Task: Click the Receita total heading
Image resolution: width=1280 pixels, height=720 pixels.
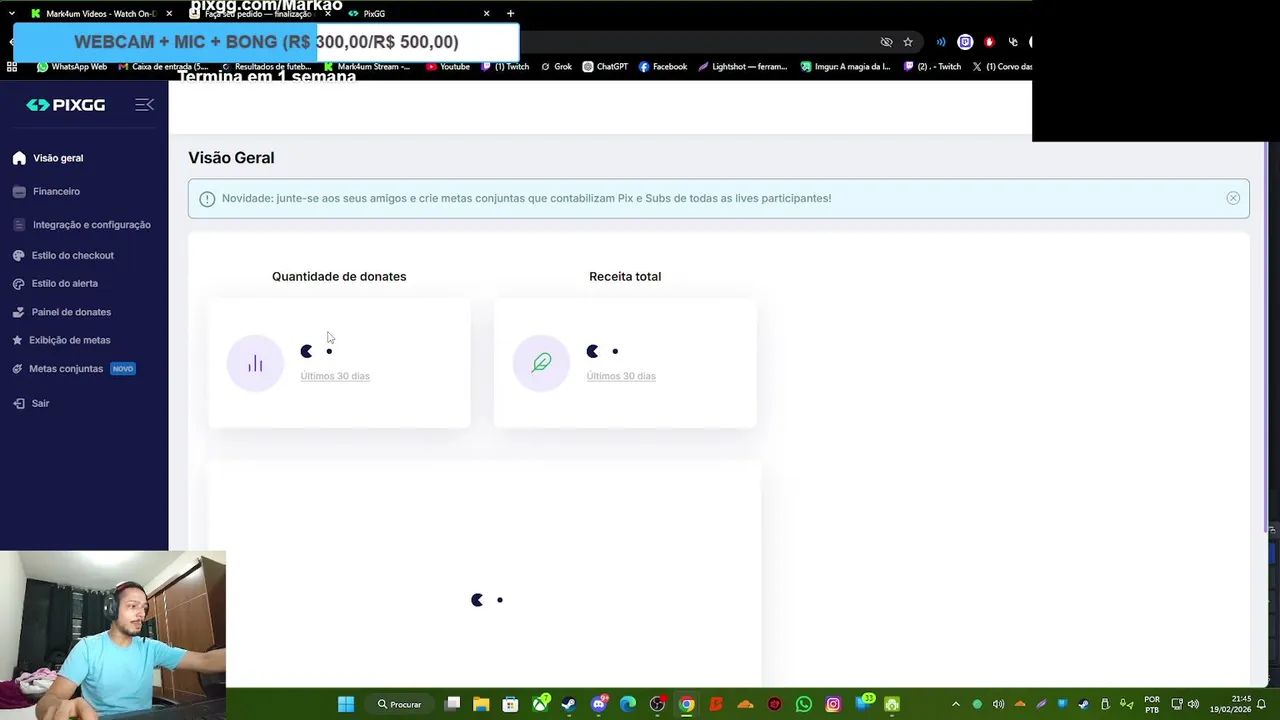Action: 625,277
